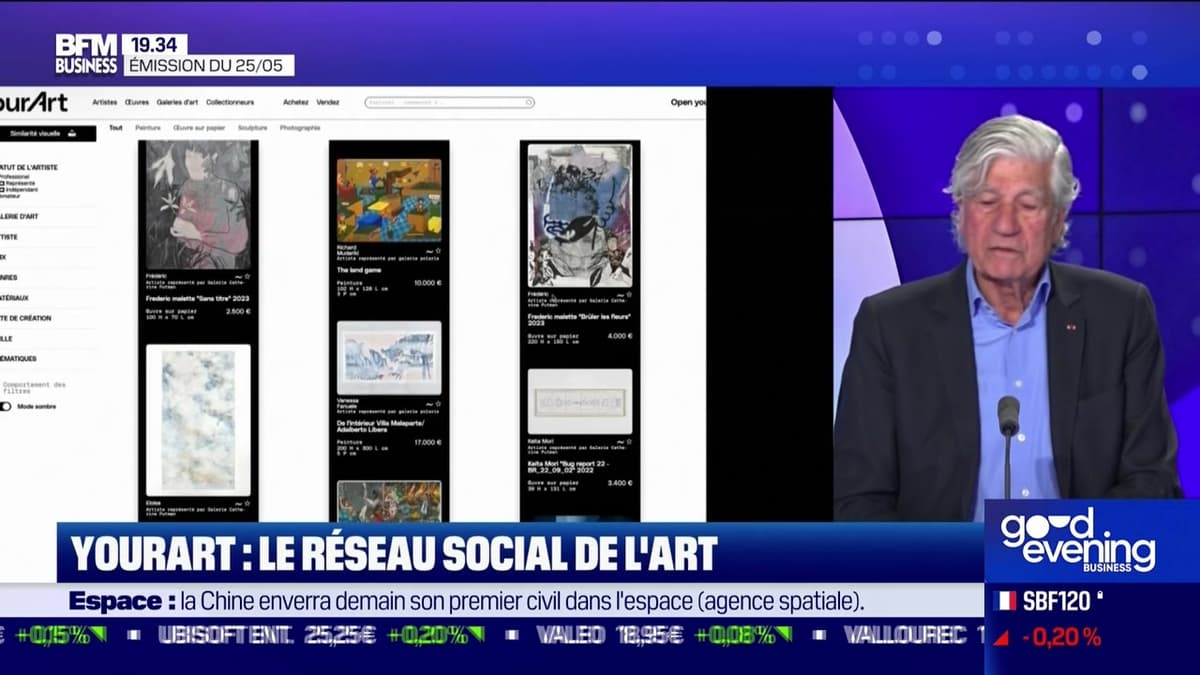
Task: Click the Vendez link
Action: (328, 102)
